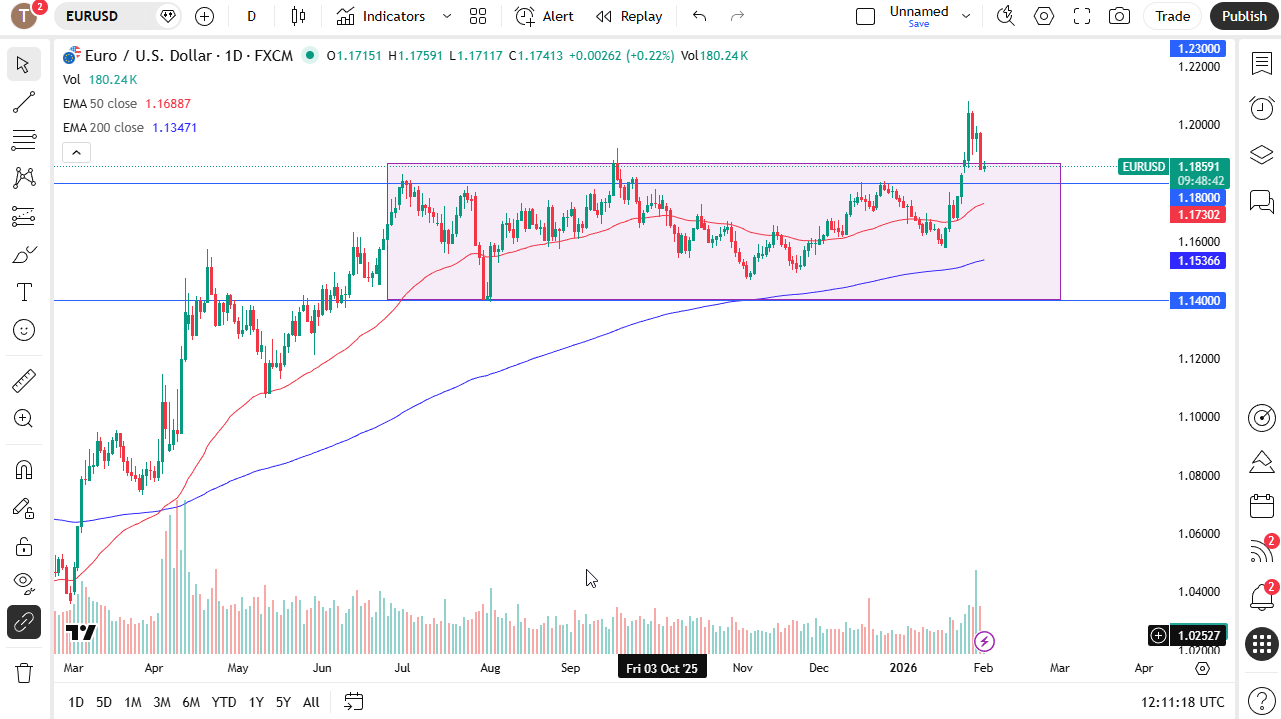Activate the ruler measure tool

[x=24, y=380]
